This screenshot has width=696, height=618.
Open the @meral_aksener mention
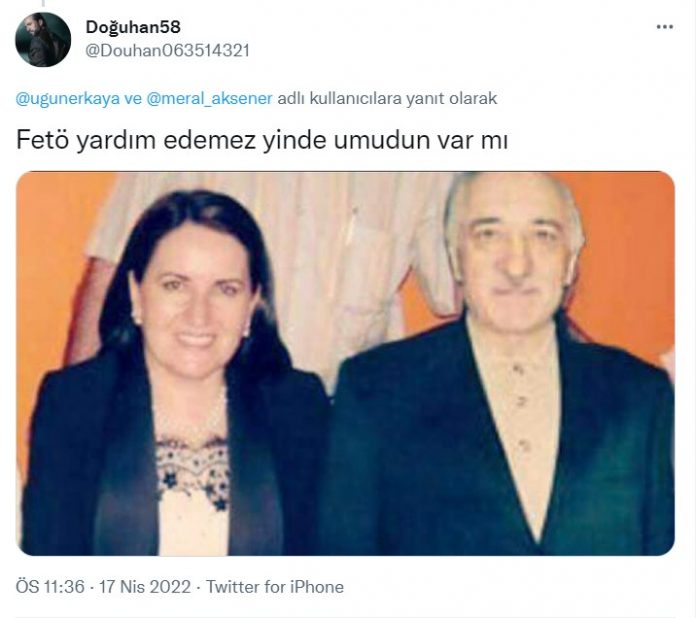point(209,98)
